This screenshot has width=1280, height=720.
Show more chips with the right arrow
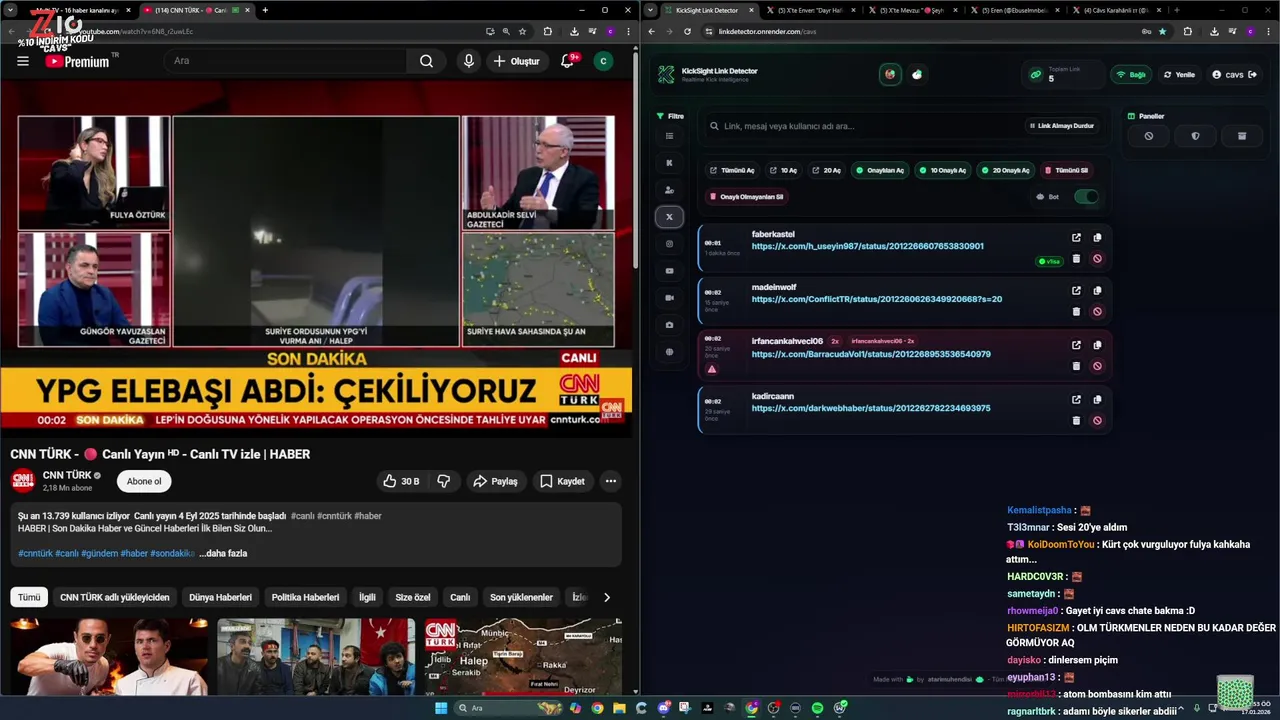pos(606,597)
